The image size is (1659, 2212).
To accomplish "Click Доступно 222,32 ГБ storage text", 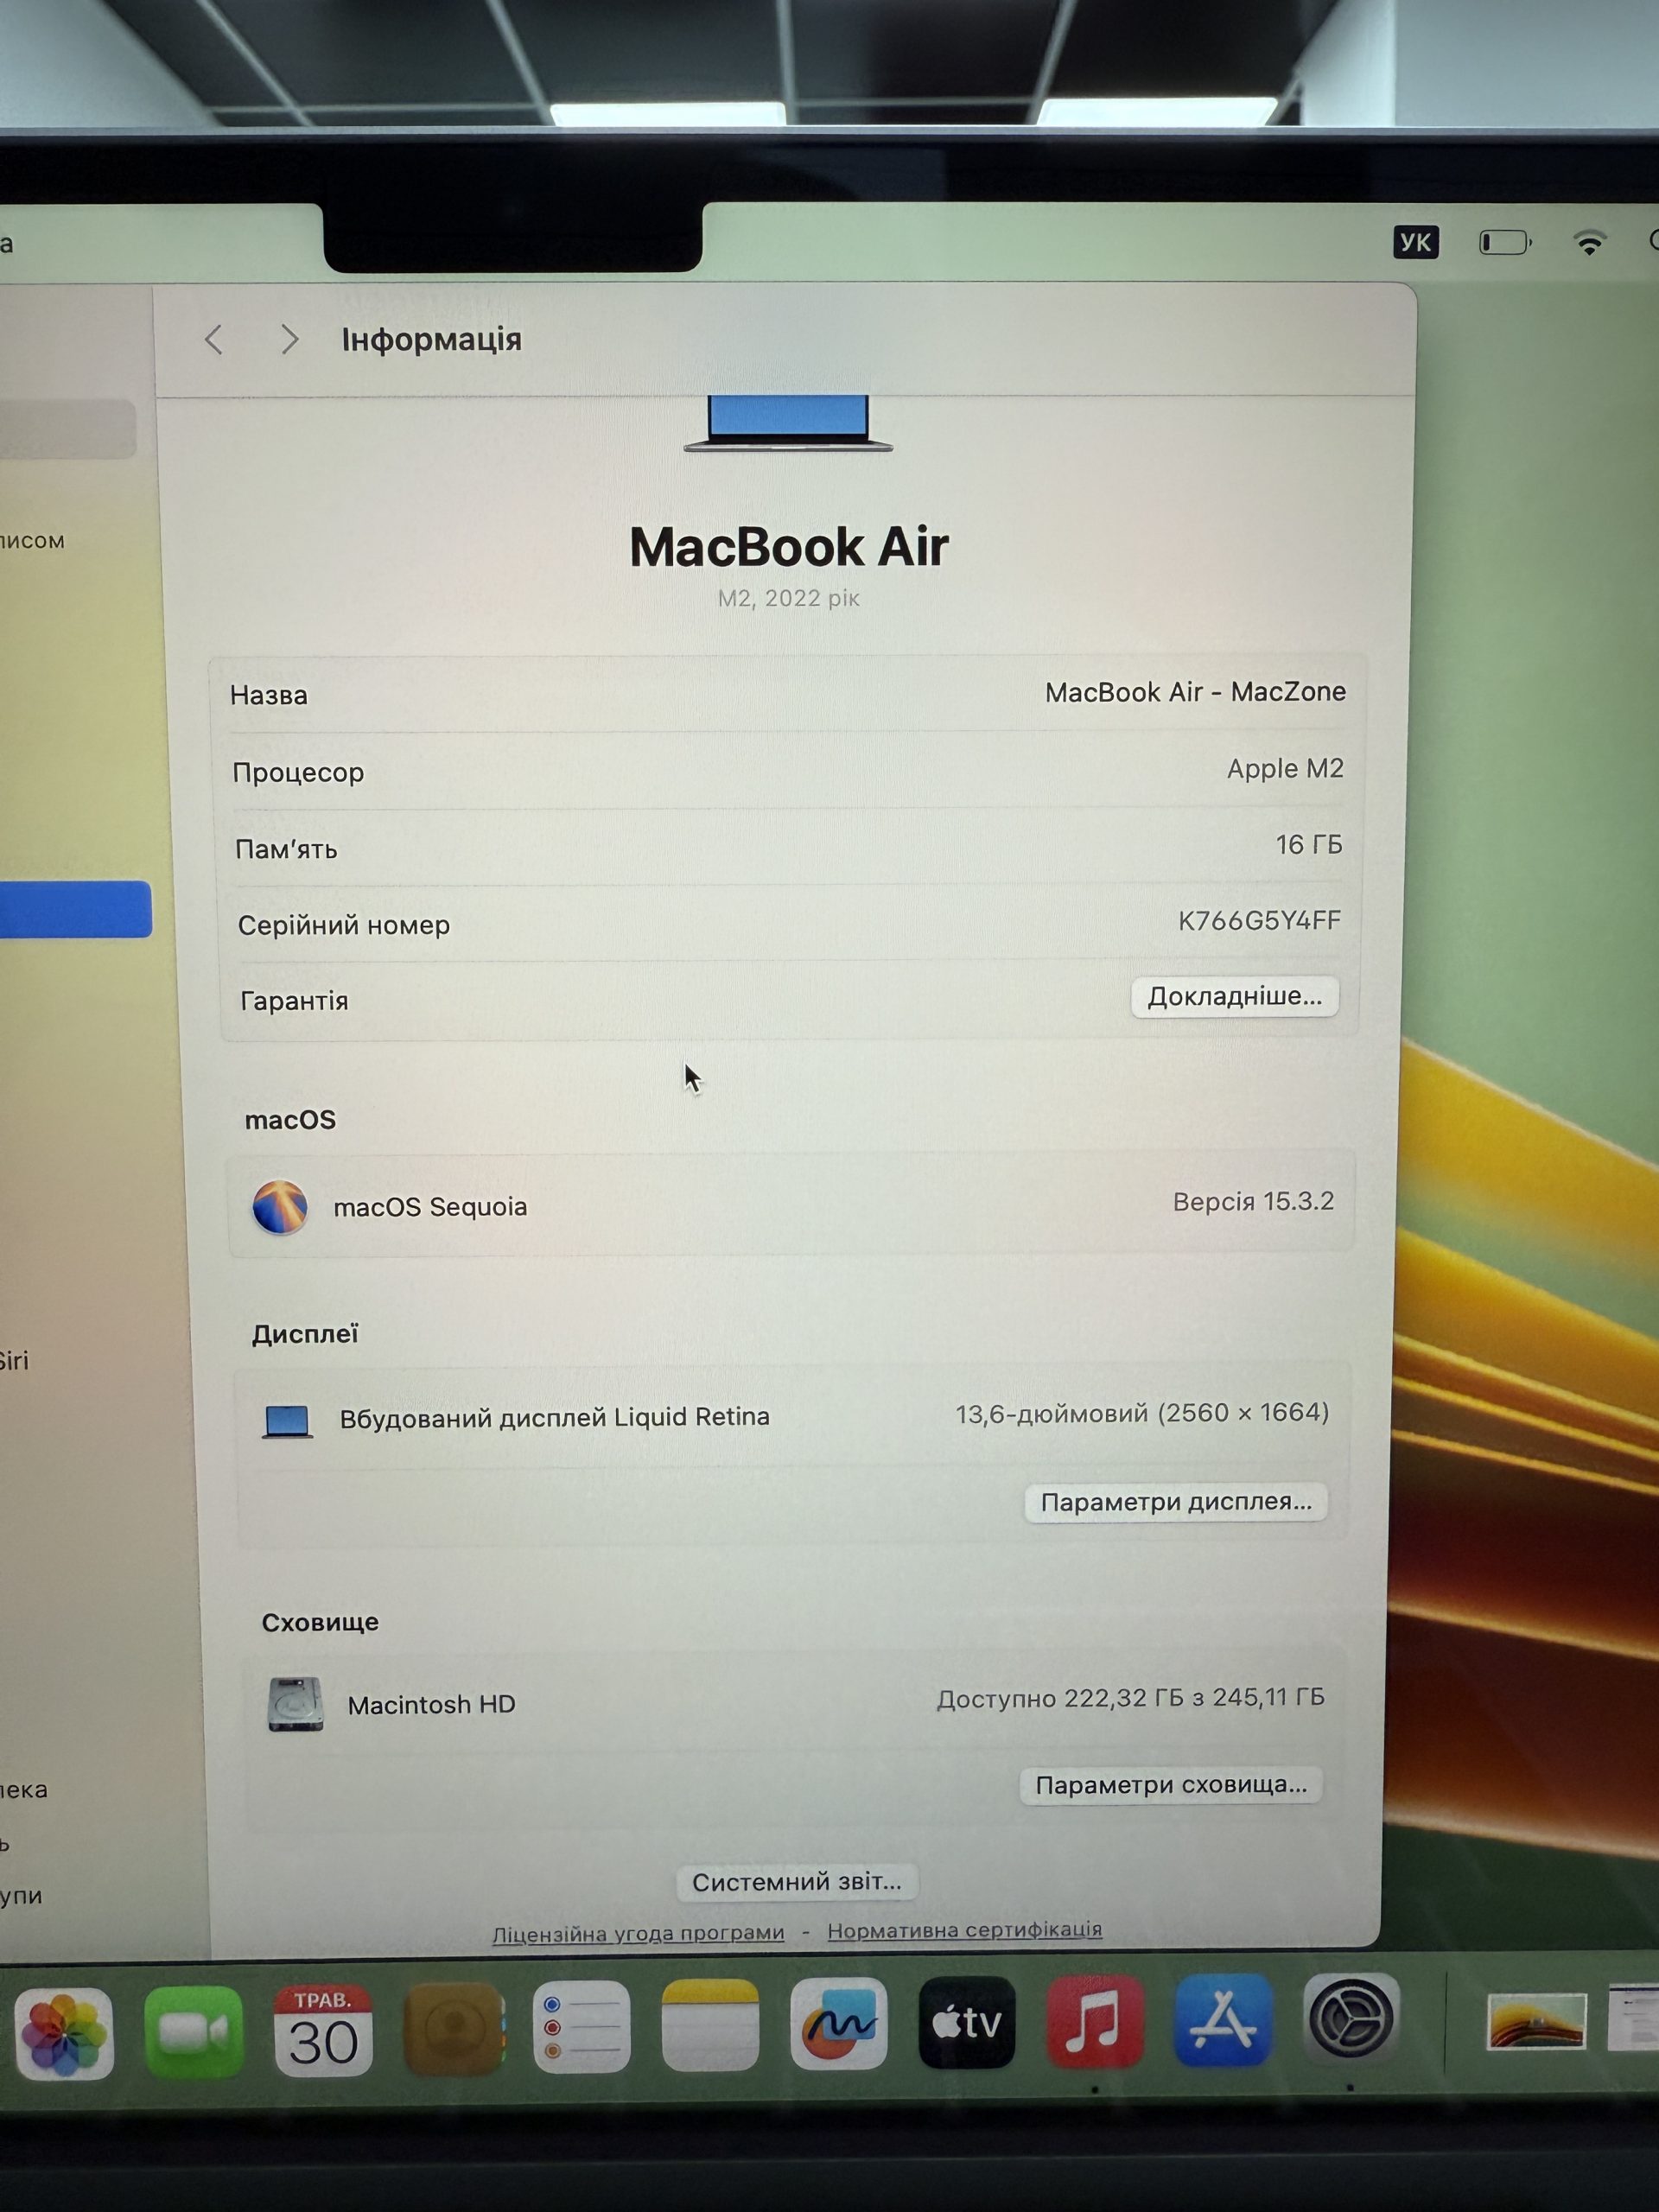I will [x=1130, y=1698].
